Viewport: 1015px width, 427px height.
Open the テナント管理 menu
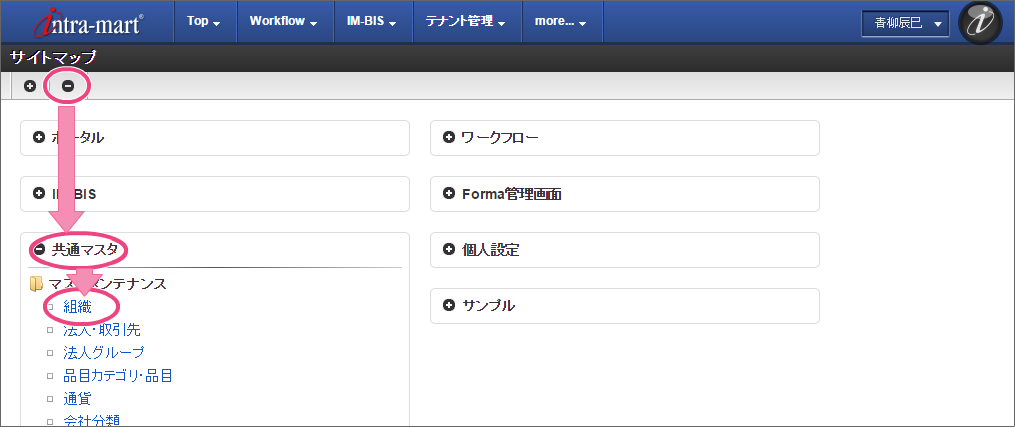(465, 21)
